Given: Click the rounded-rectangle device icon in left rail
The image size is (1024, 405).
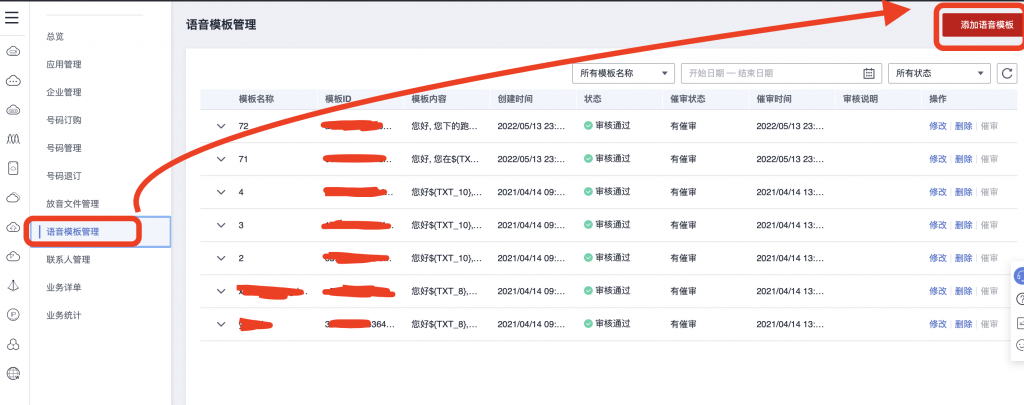Looking at the screenshot, I should click(x=12, y=169).
